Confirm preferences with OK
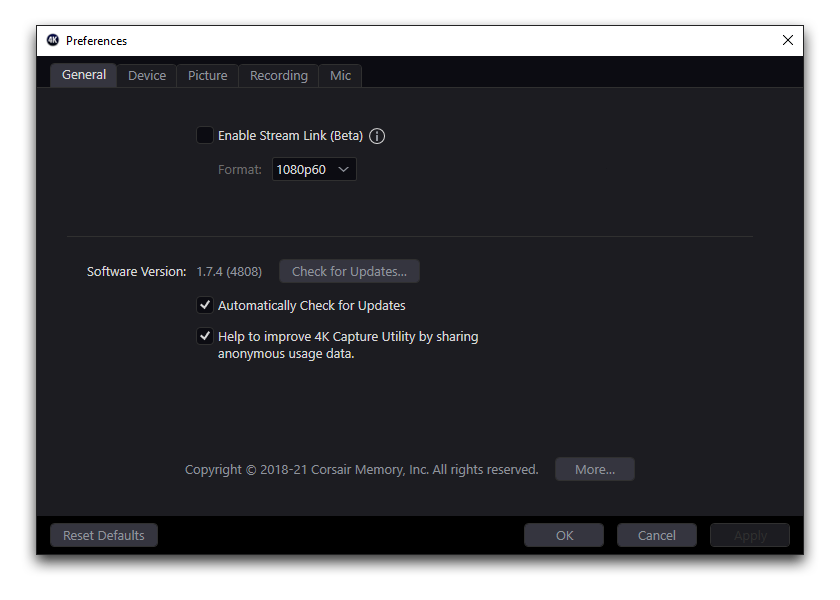 (563, 534)
